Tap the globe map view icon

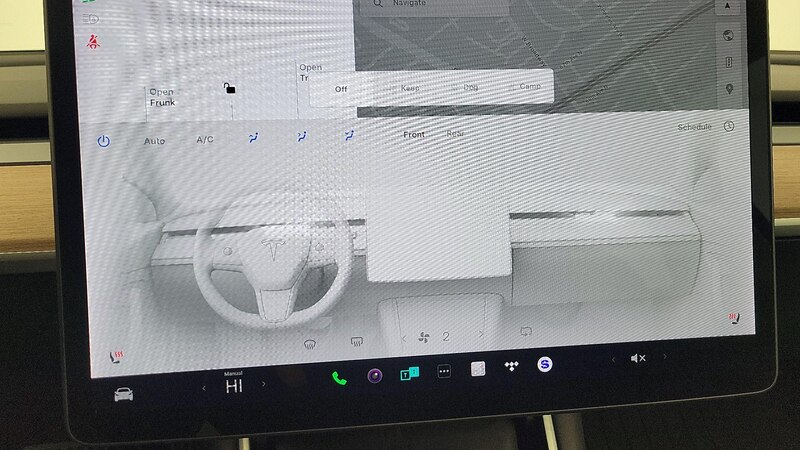728,35
